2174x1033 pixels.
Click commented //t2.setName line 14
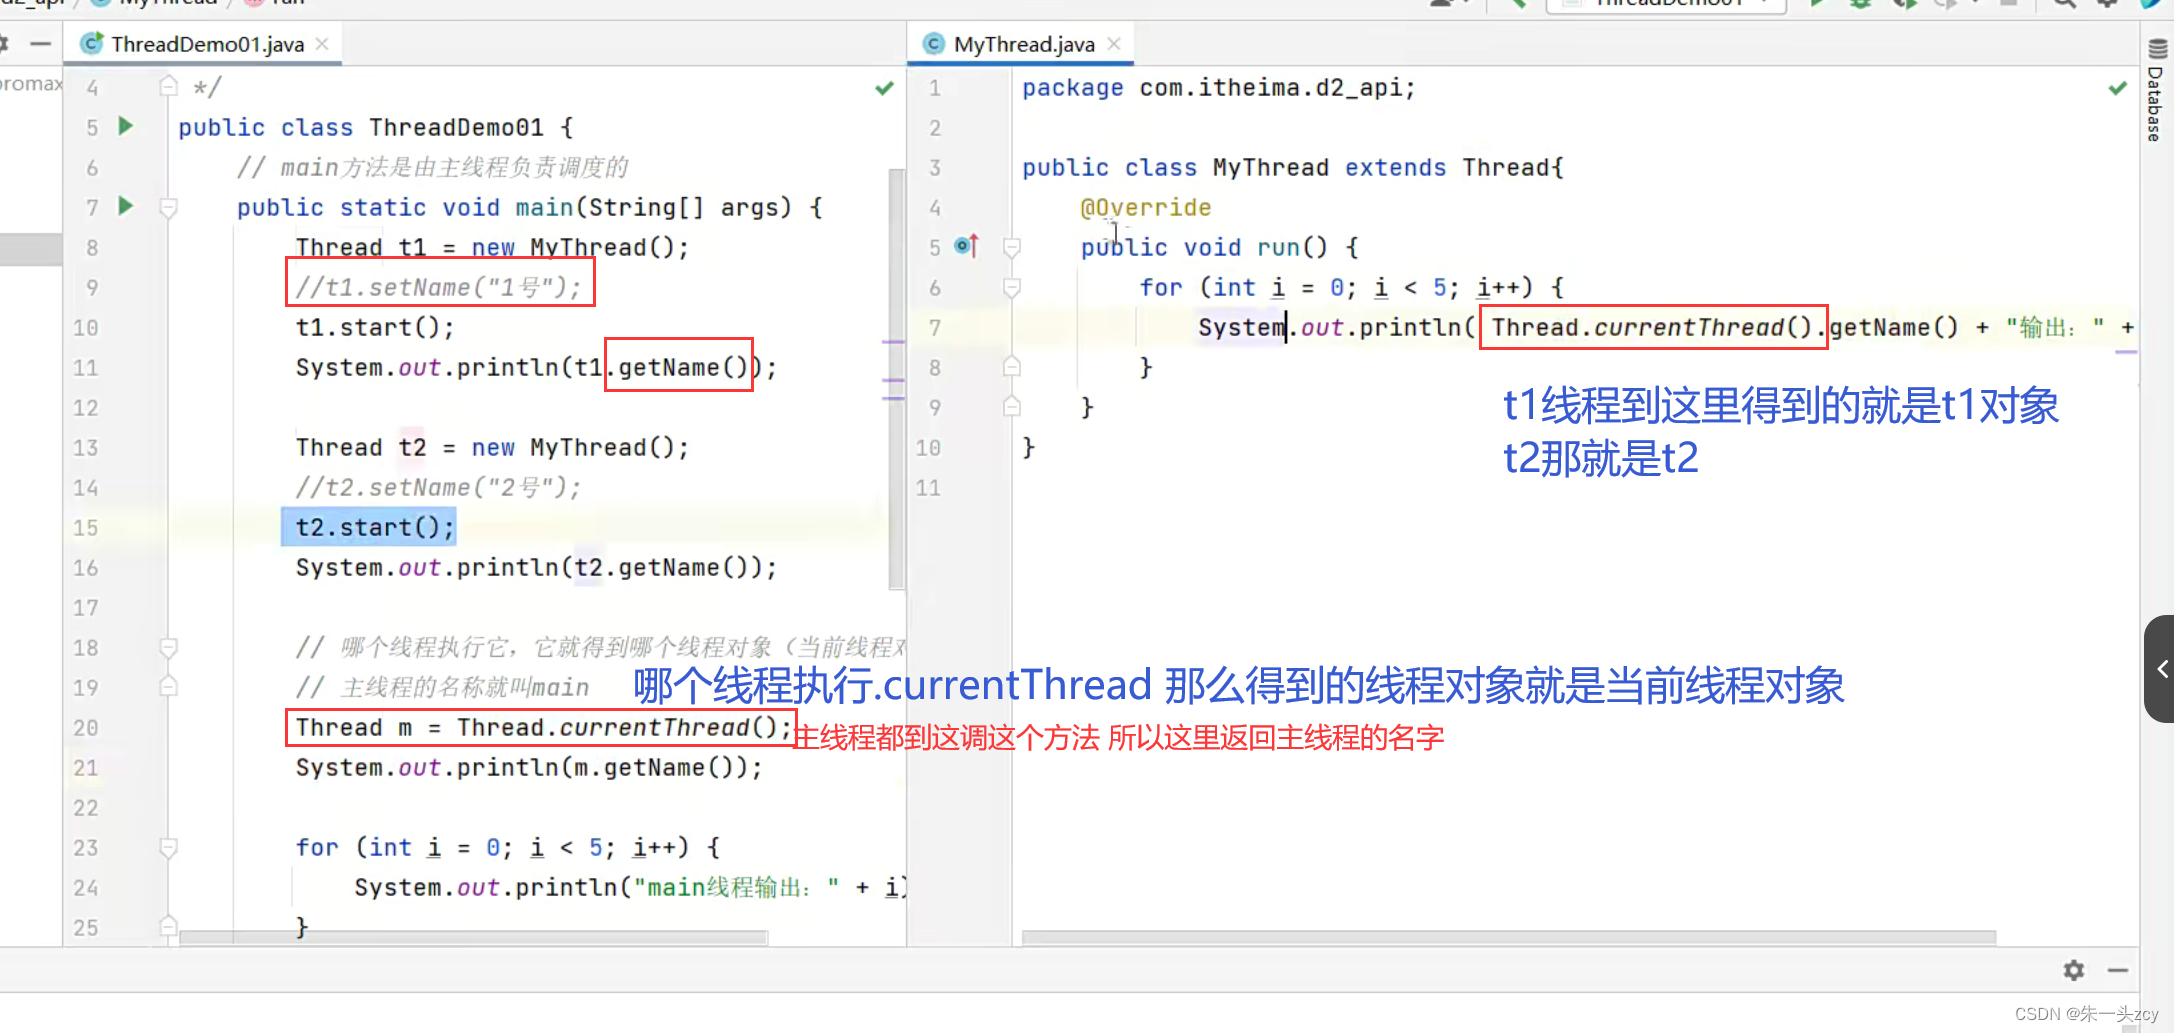[x=438, y=487]
